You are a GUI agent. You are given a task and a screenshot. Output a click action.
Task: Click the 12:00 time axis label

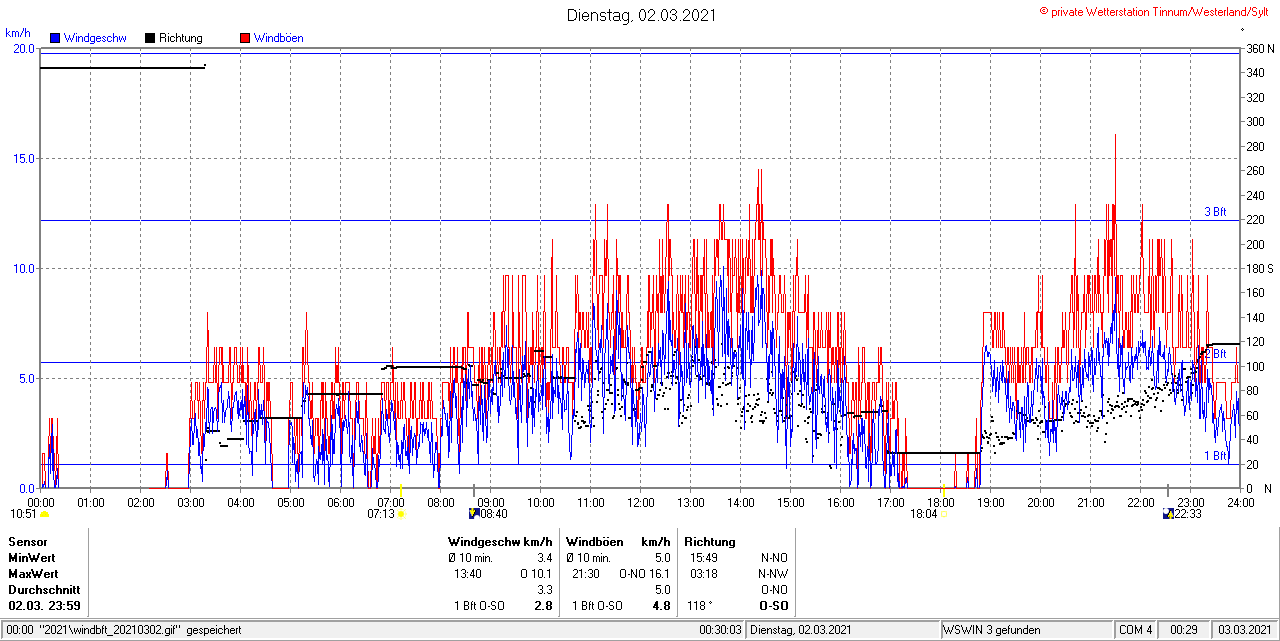(641, 501)
